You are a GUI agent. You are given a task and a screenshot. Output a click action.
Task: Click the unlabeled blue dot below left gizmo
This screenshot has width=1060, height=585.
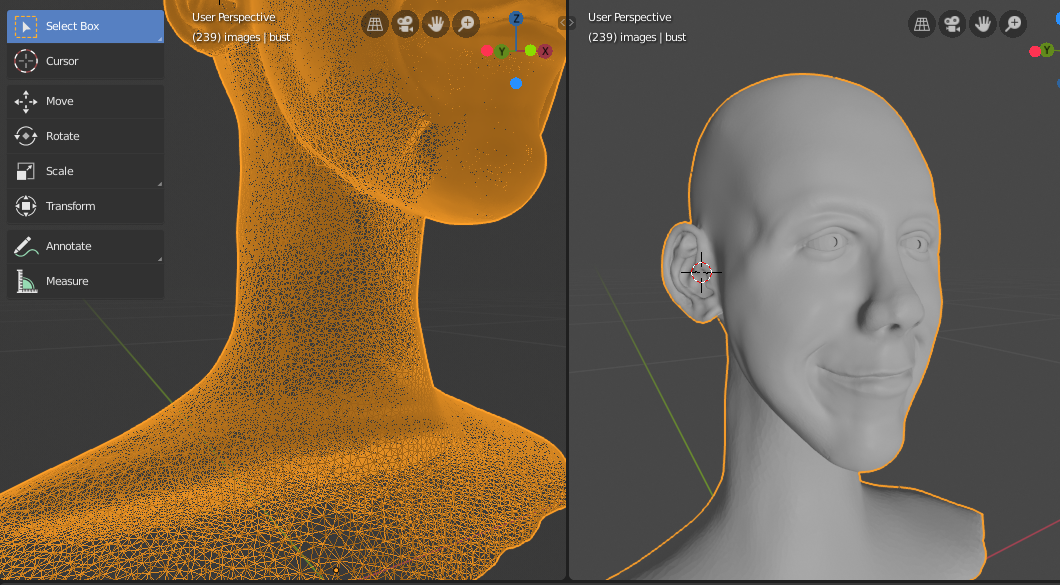point(516,83)
